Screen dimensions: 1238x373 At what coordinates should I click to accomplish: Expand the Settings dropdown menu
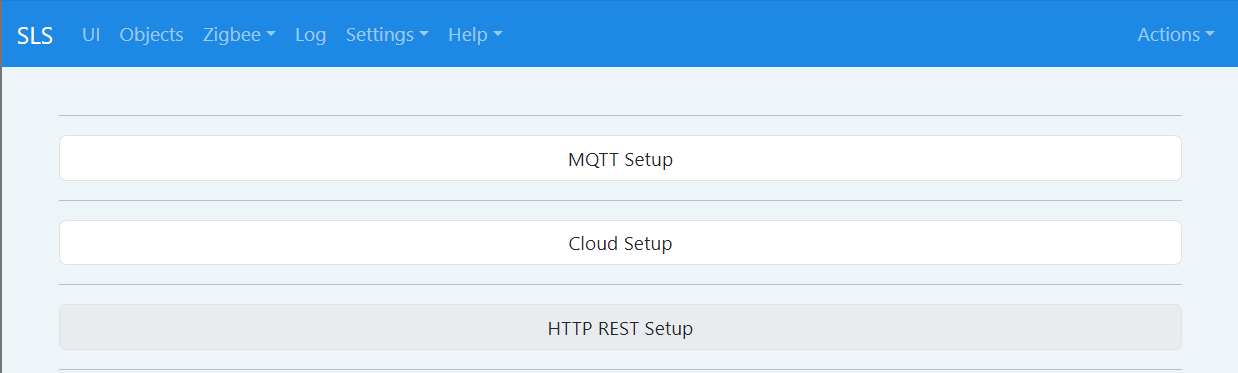[x=387, y=34]
